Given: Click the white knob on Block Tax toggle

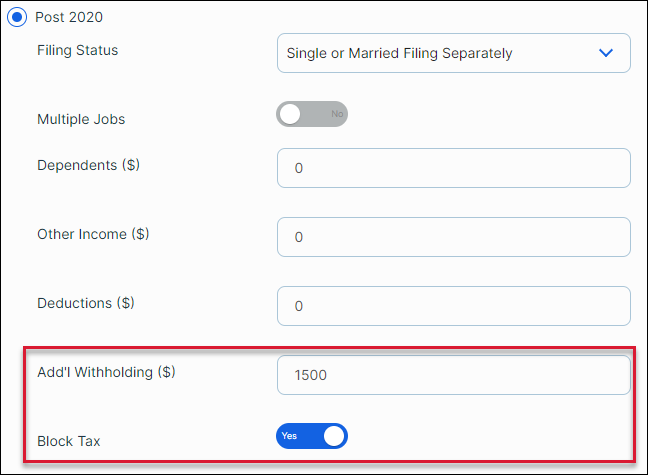Looking at the screenshot, I should coord(334,436).
